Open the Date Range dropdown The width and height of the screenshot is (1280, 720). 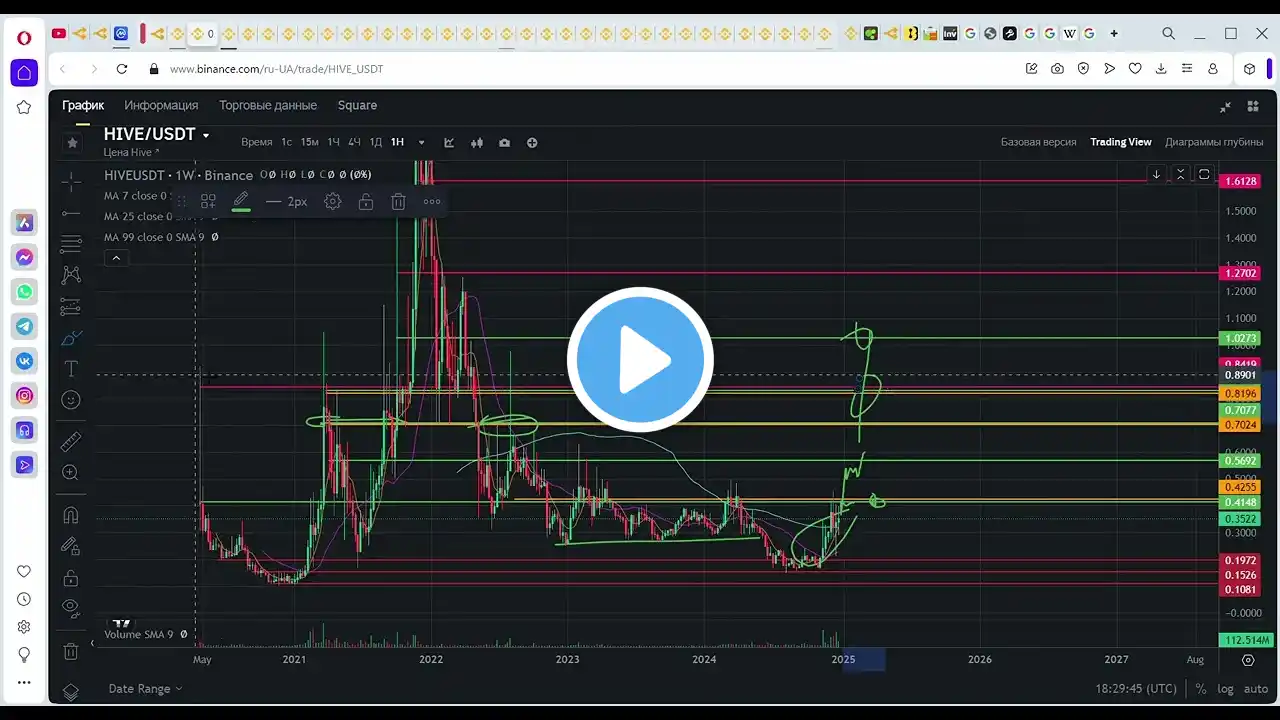pos(146,689)
